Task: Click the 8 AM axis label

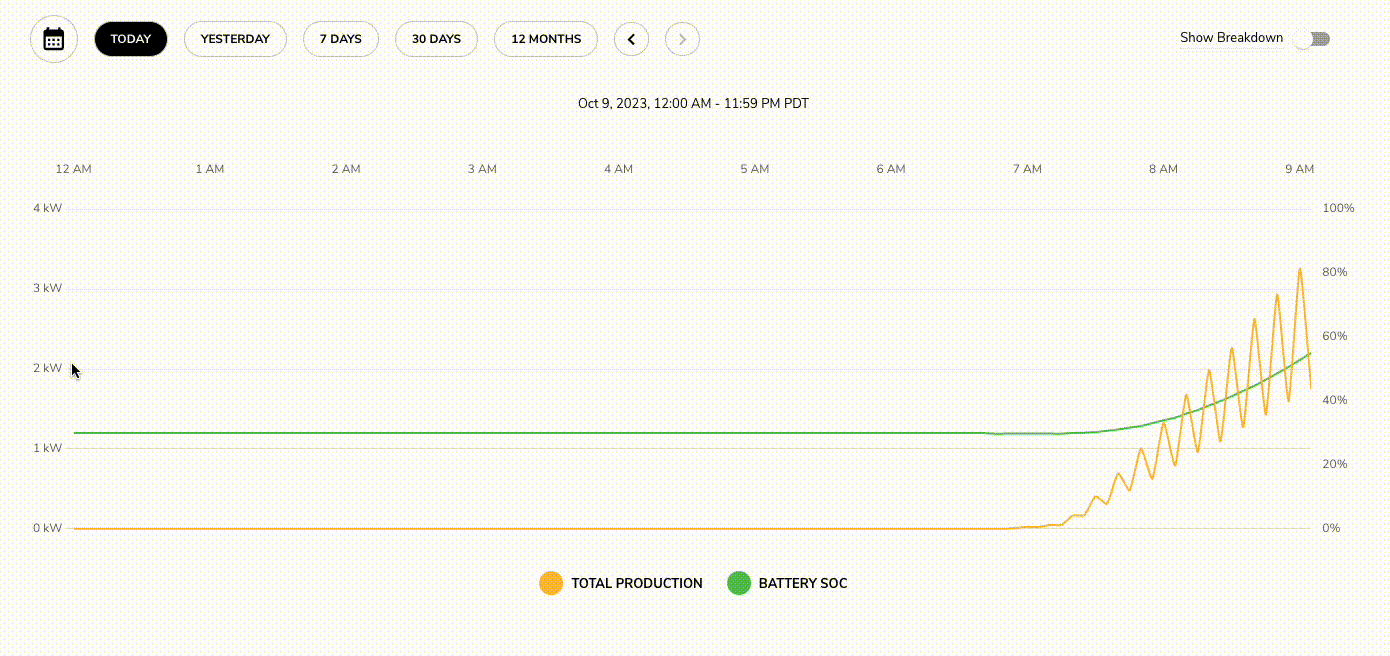Action: tap(1163, 169)
